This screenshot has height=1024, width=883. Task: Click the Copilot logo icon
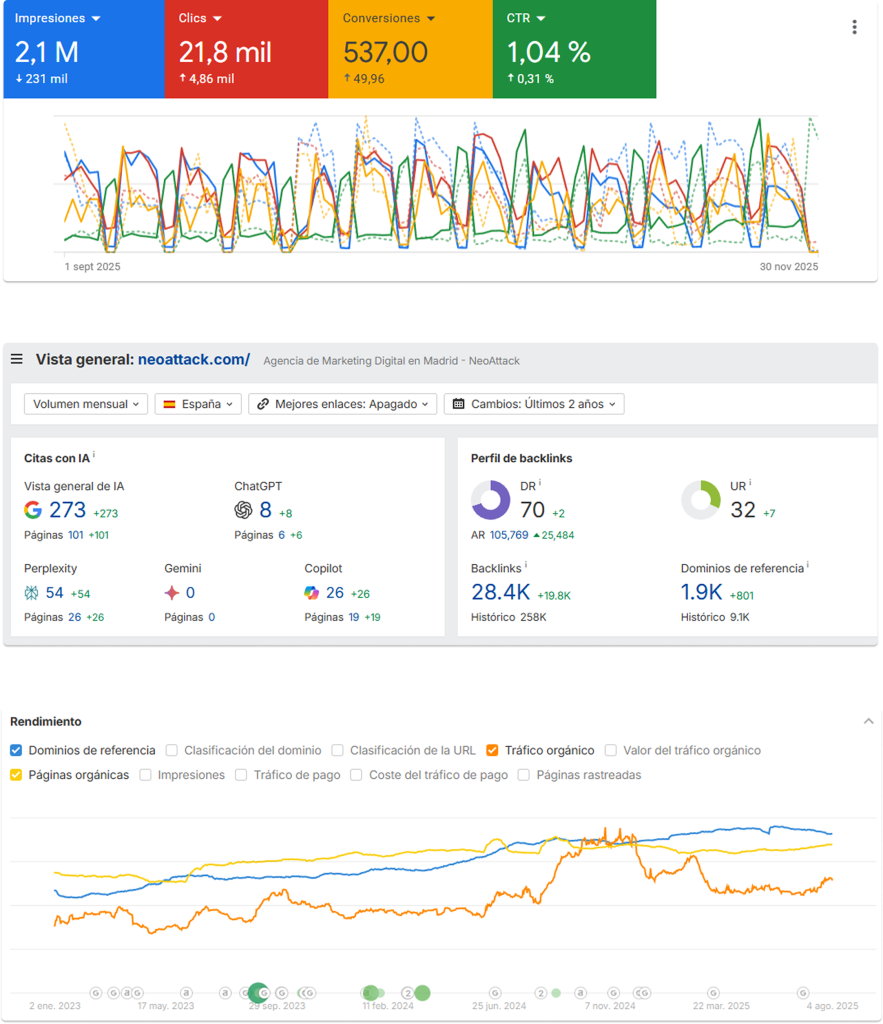coord(312,593)
